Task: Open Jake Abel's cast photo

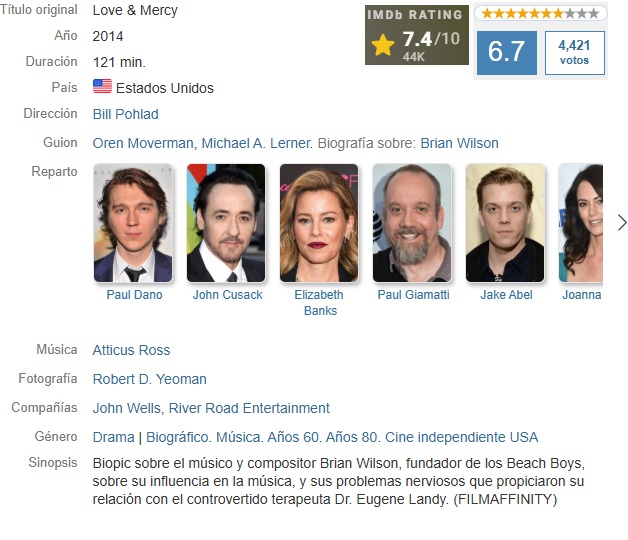Action: pyautogui.click(x=505, y=223)
